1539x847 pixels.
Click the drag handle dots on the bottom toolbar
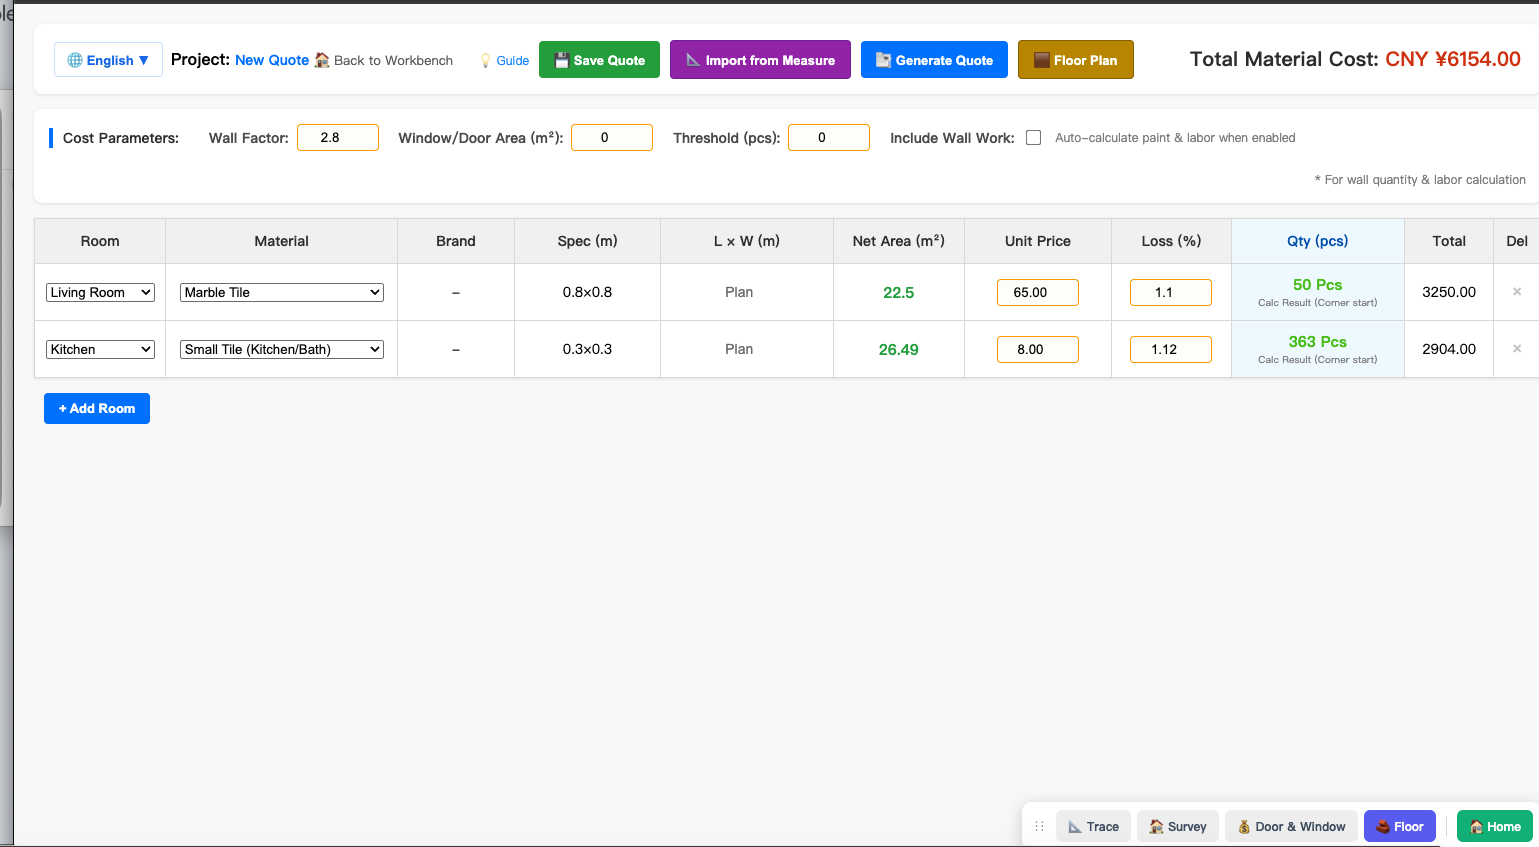point(1039,826)
